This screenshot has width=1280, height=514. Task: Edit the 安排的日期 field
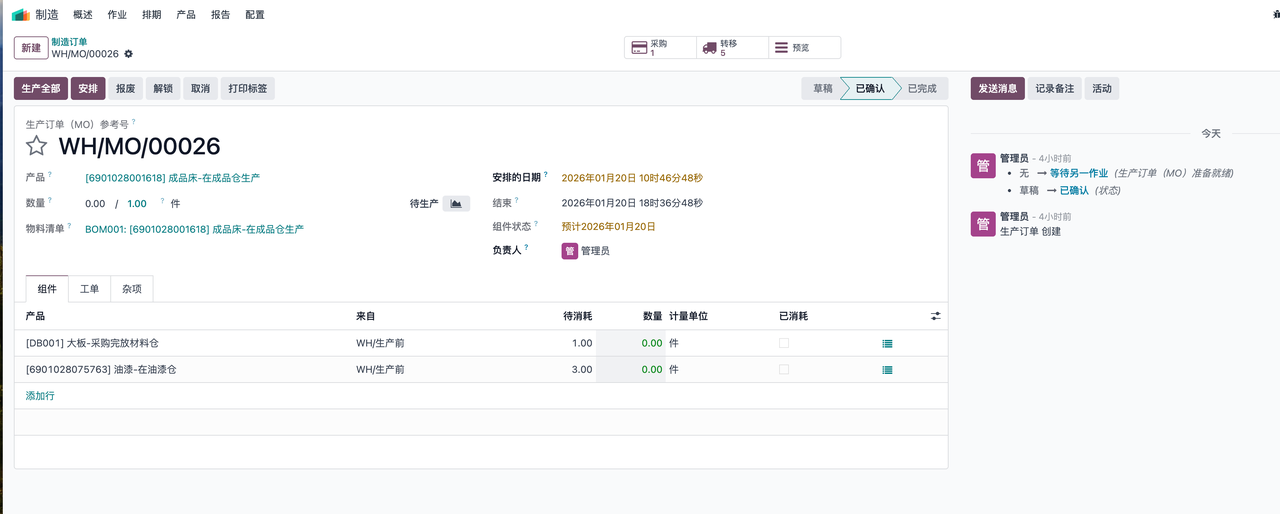click(x=632, y=177)
